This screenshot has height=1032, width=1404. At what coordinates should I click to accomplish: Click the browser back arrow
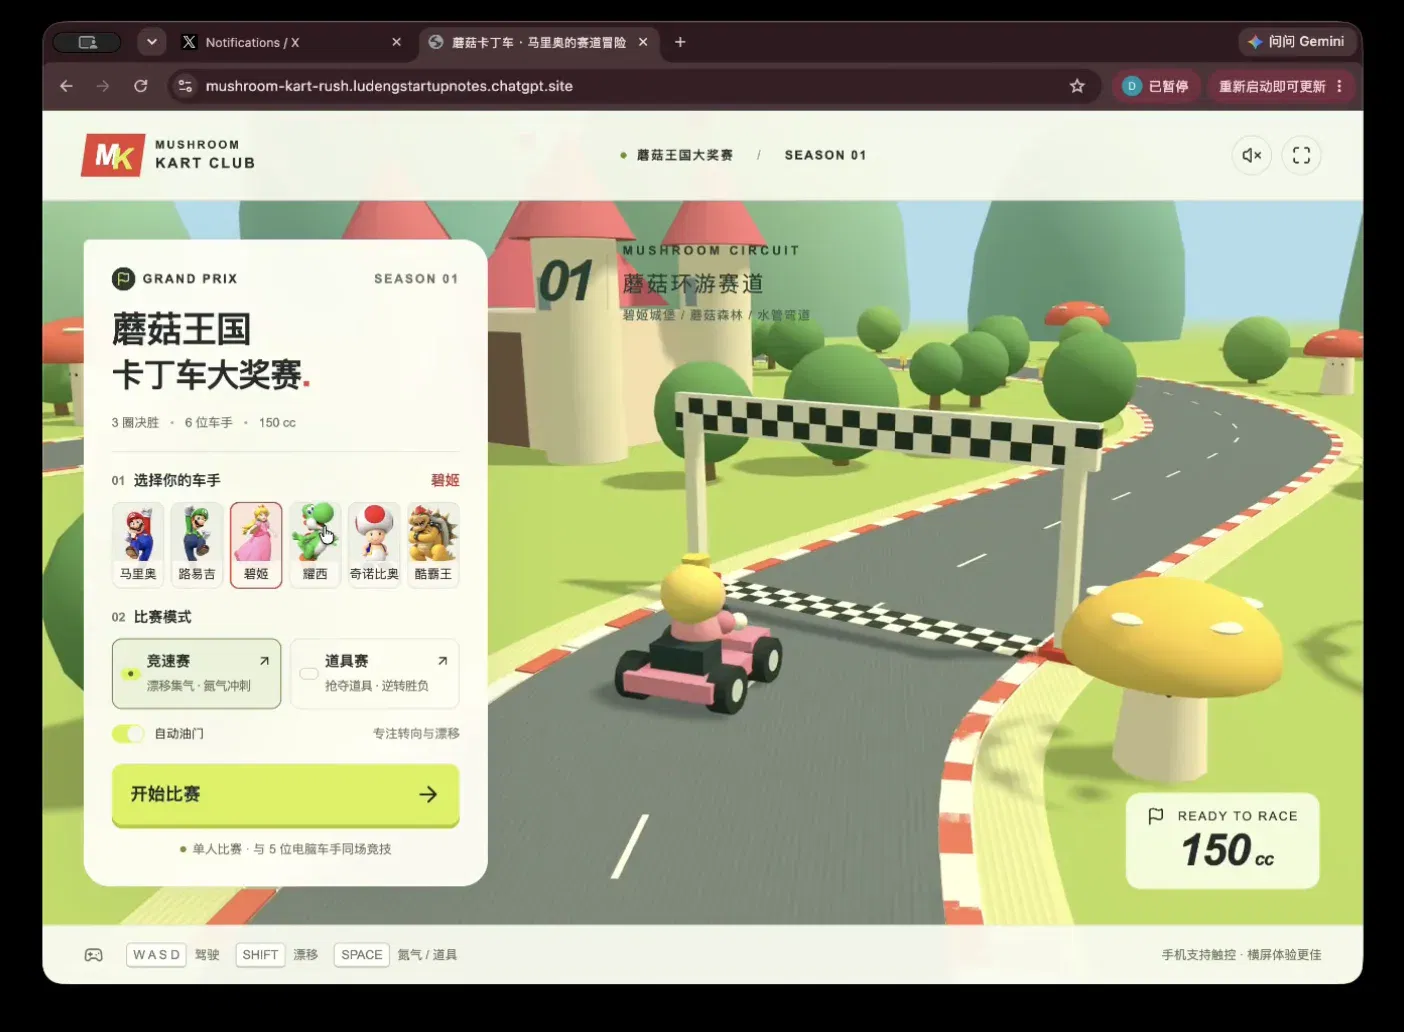66,86
